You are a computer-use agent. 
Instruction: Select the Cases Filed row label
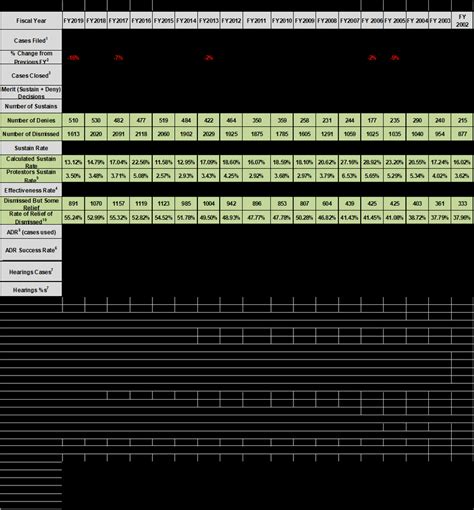31,40
